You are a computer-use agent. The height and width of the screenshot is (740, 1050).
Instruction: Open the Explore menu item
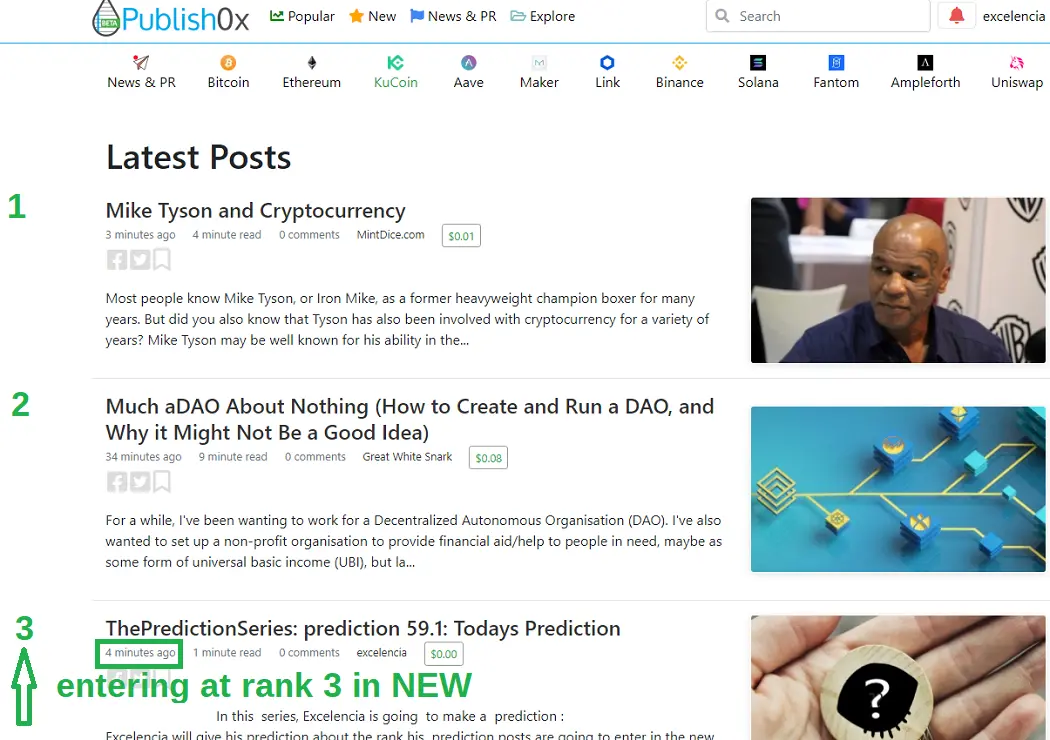click(x=552, y=16)
